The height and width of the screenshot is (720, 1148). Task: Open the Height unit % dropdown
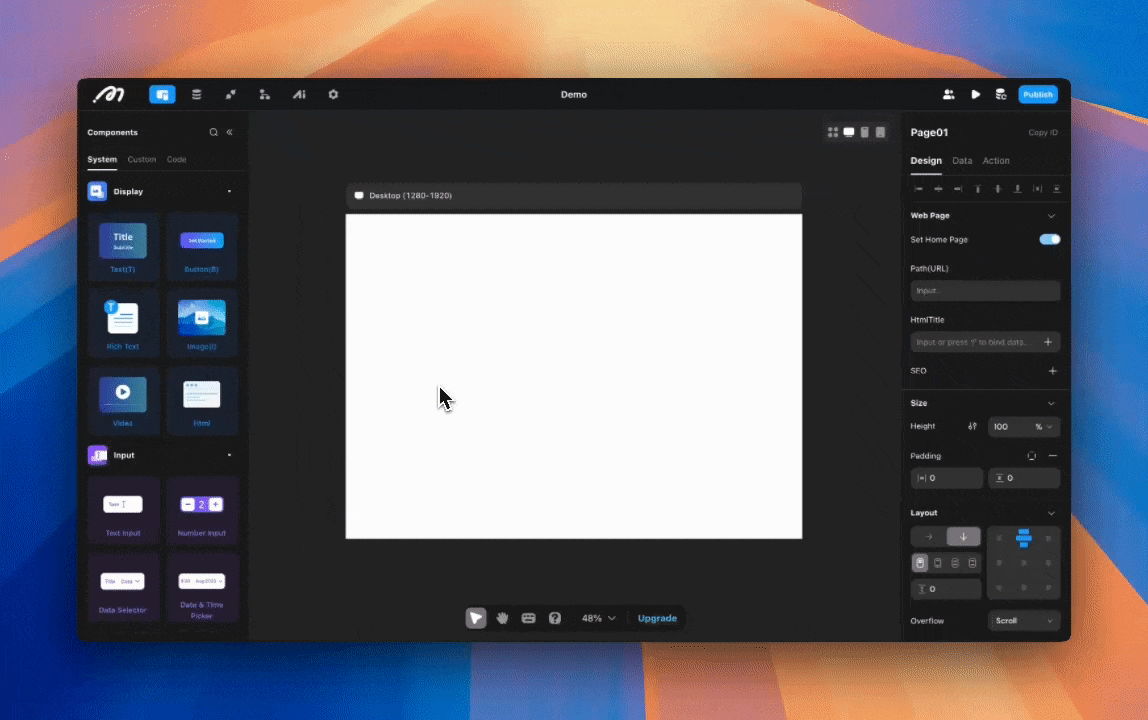1043,427
